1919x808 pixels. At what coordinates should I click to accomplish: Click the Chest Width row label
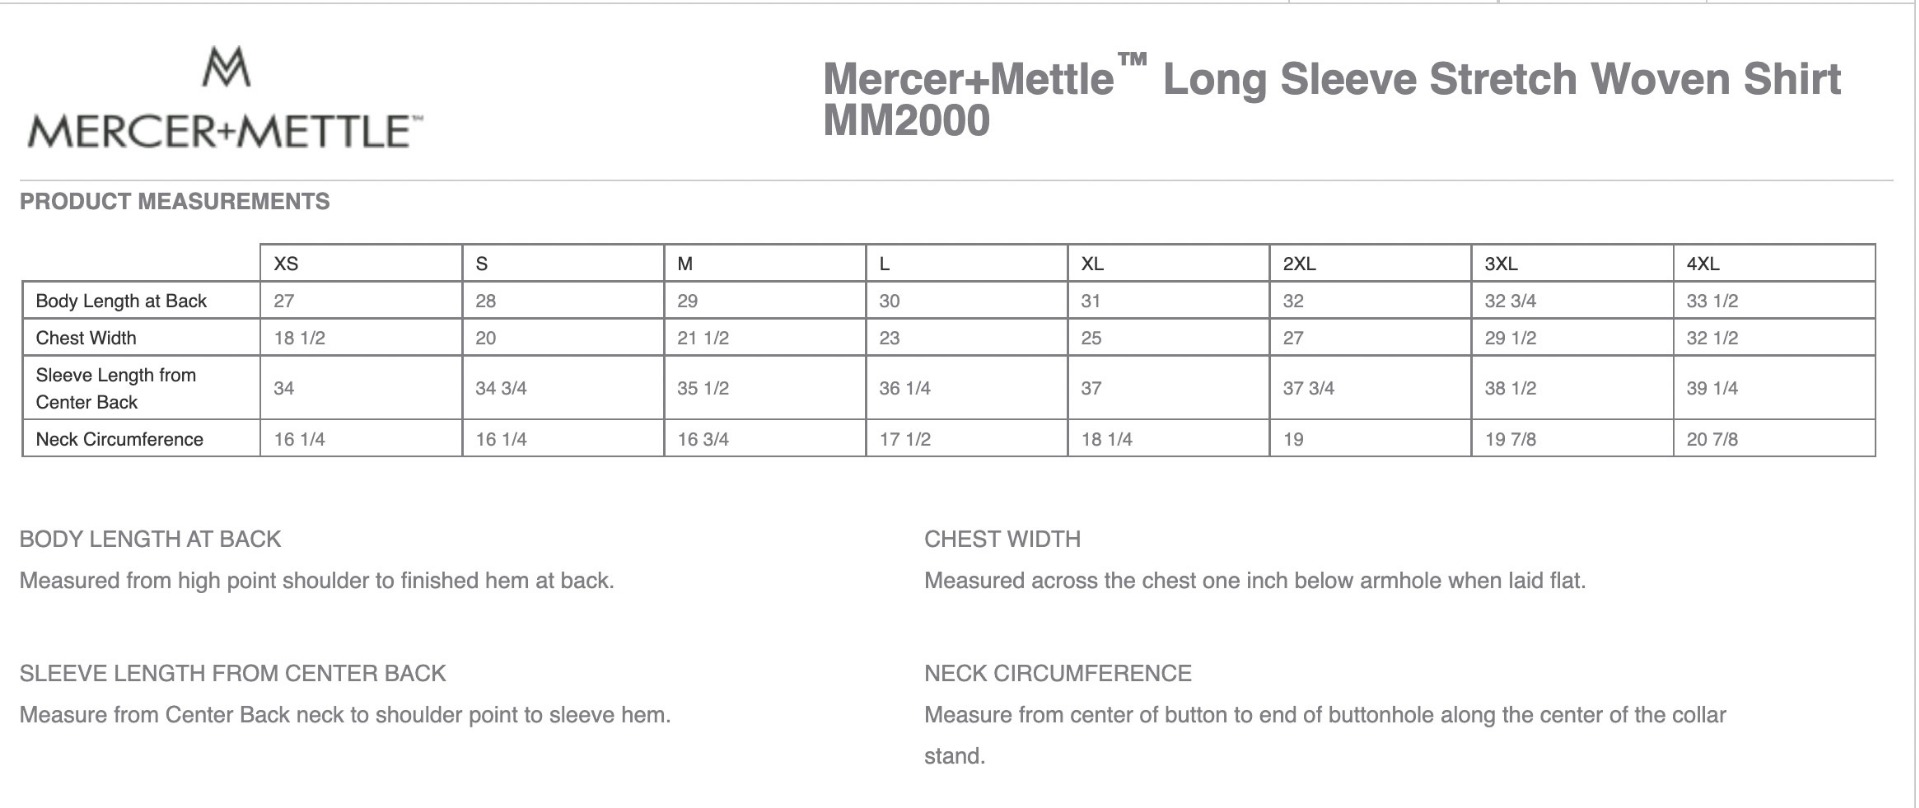(x=86, y=338)
